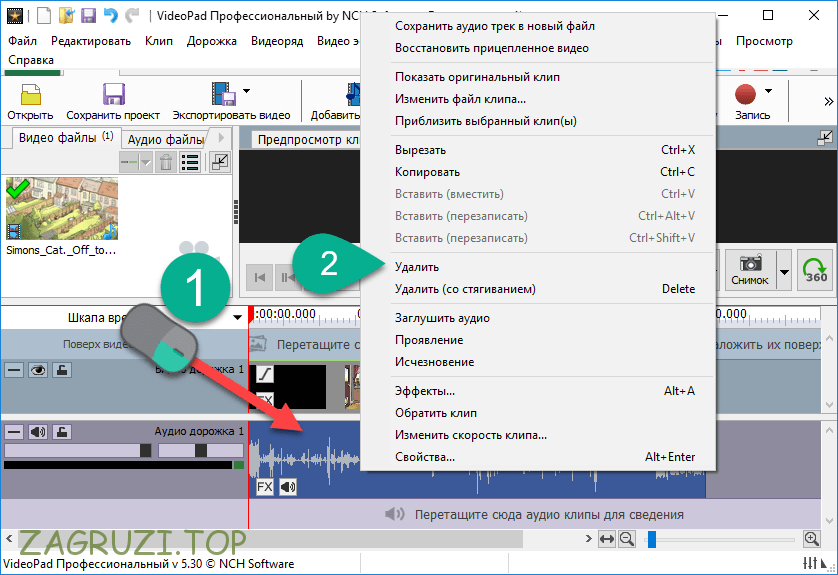Collapse Аудио дорожка 1 with minus button
This screenshot has height=575, width=838.
(x=14, y=432)
